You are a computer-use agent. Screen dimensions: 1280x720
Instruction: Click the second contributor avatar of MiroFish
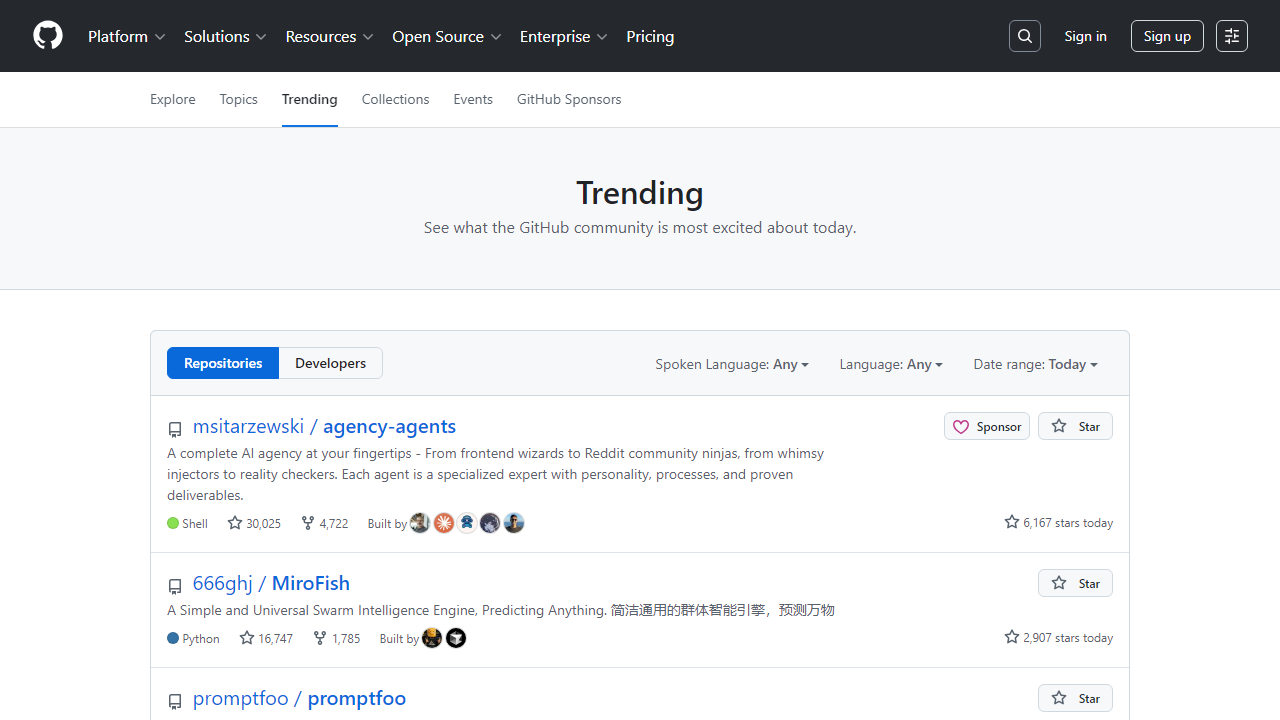pyautogui.click(x=456, y=638)
